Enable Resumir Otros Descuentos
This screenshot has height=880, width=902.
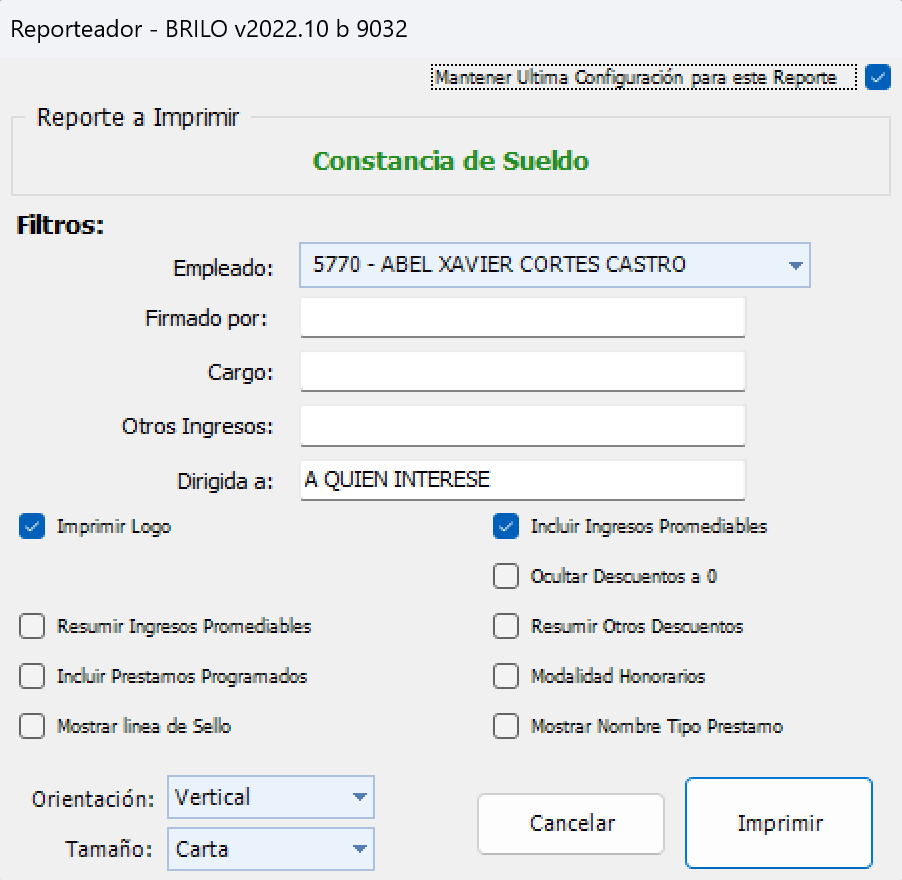[505, 626]
